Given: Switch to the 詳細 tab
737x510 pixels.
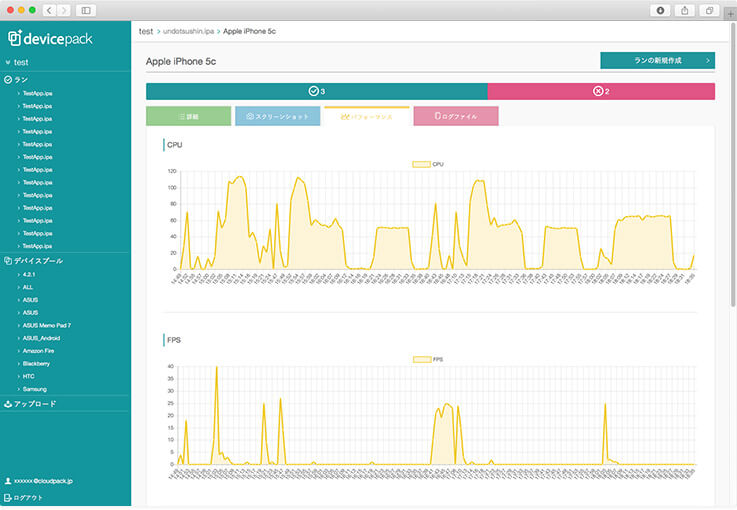Looking at the screenshot, I should (x=188, y=116).
